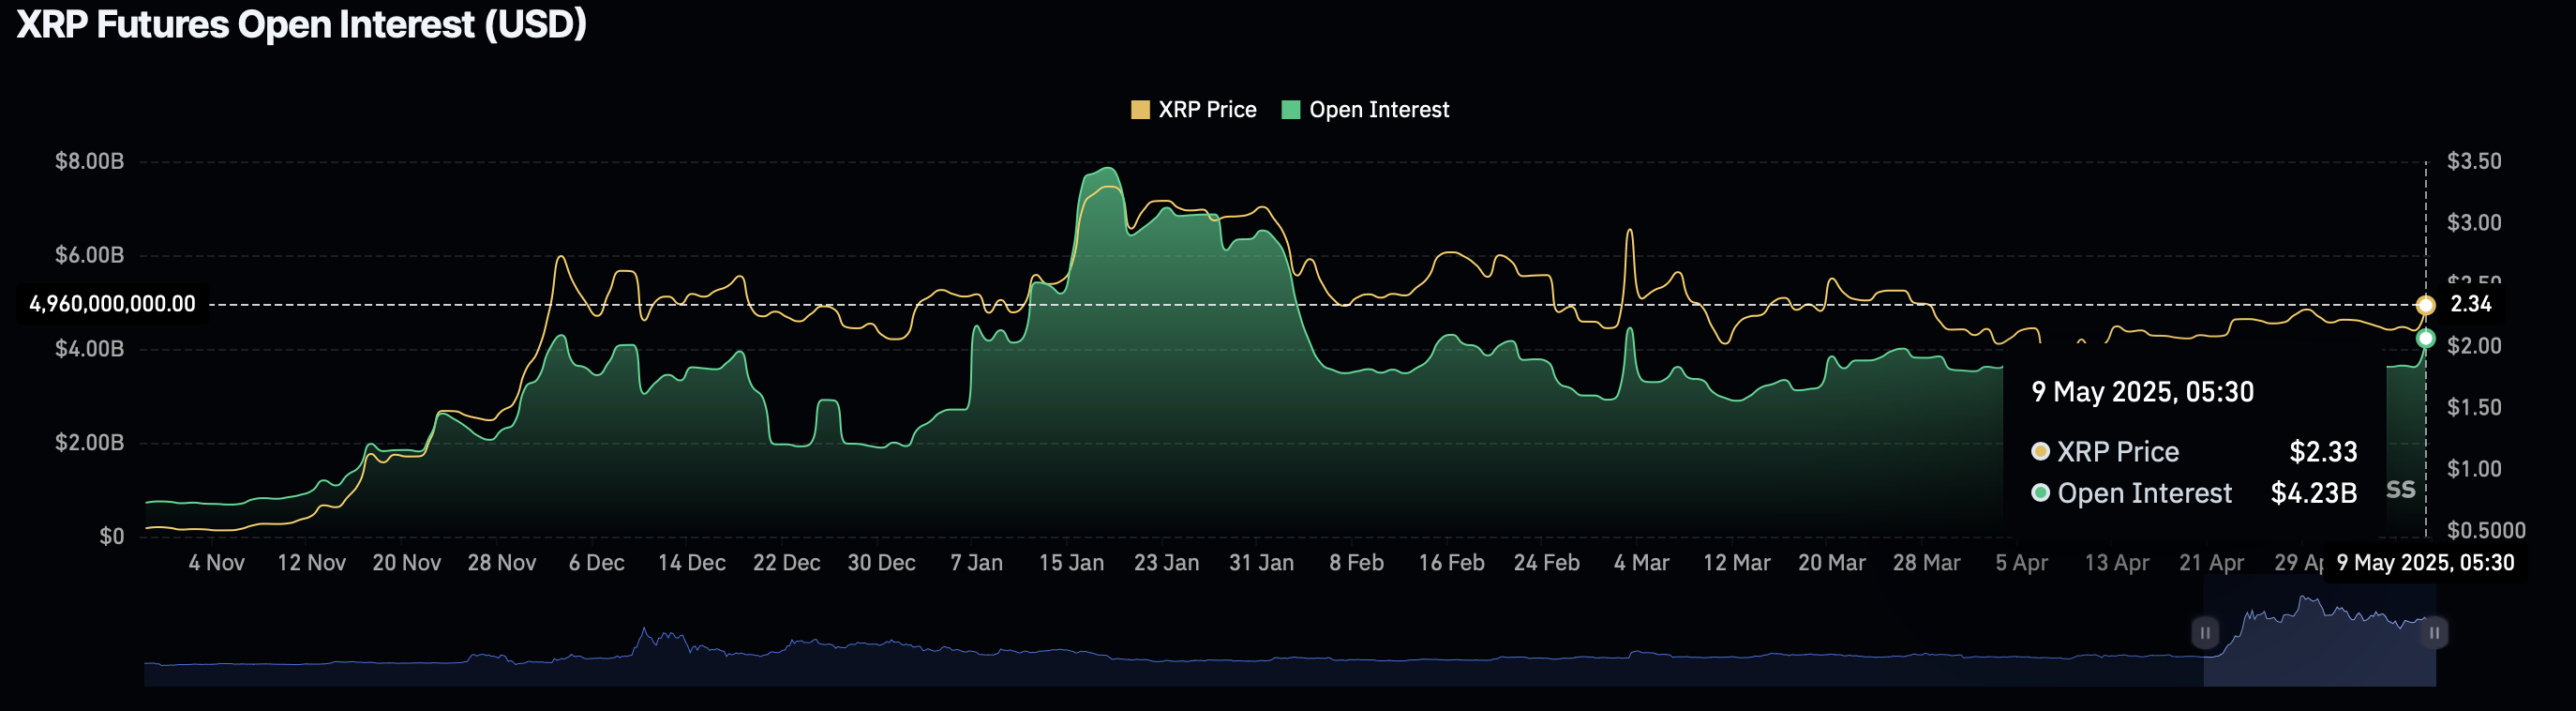Click the 28 Mar date label

pyautogui.click(x=1927, y=563)
